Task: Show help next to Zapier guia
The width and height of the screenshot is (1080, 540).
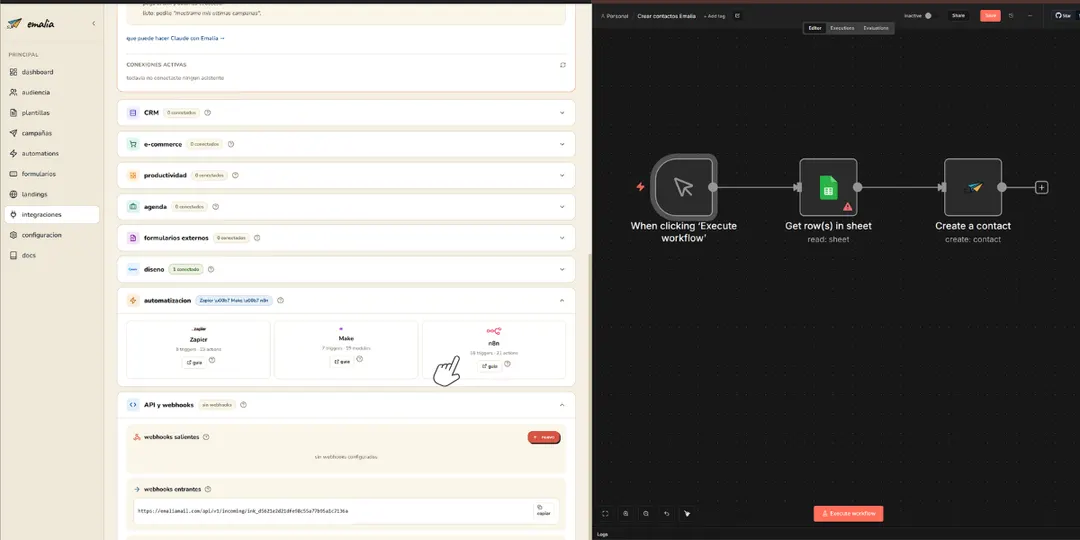Action: point(211,360)
